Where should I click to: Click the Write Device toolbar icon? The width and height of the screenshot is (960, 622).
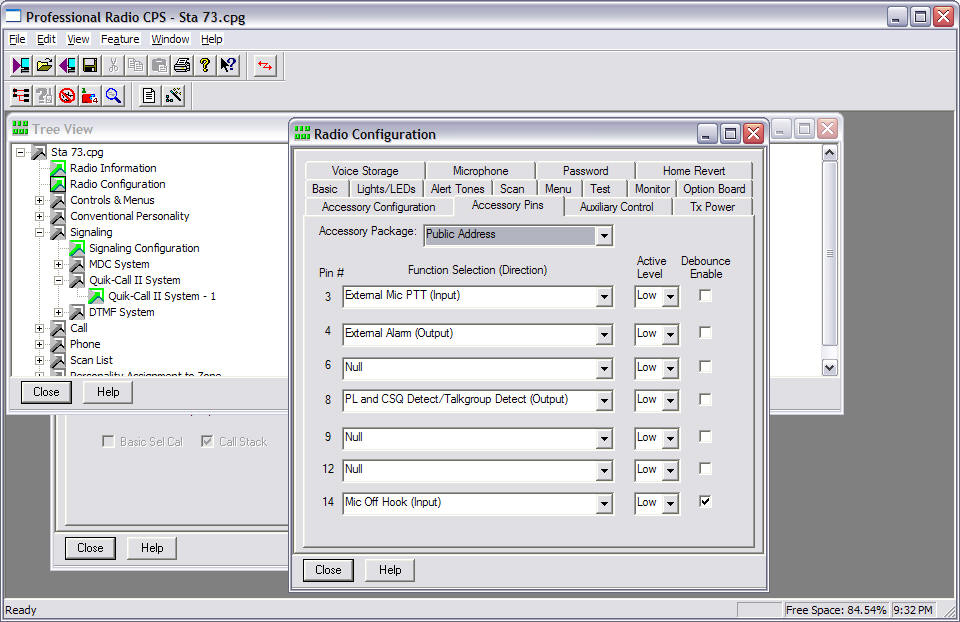click(67, 65)
